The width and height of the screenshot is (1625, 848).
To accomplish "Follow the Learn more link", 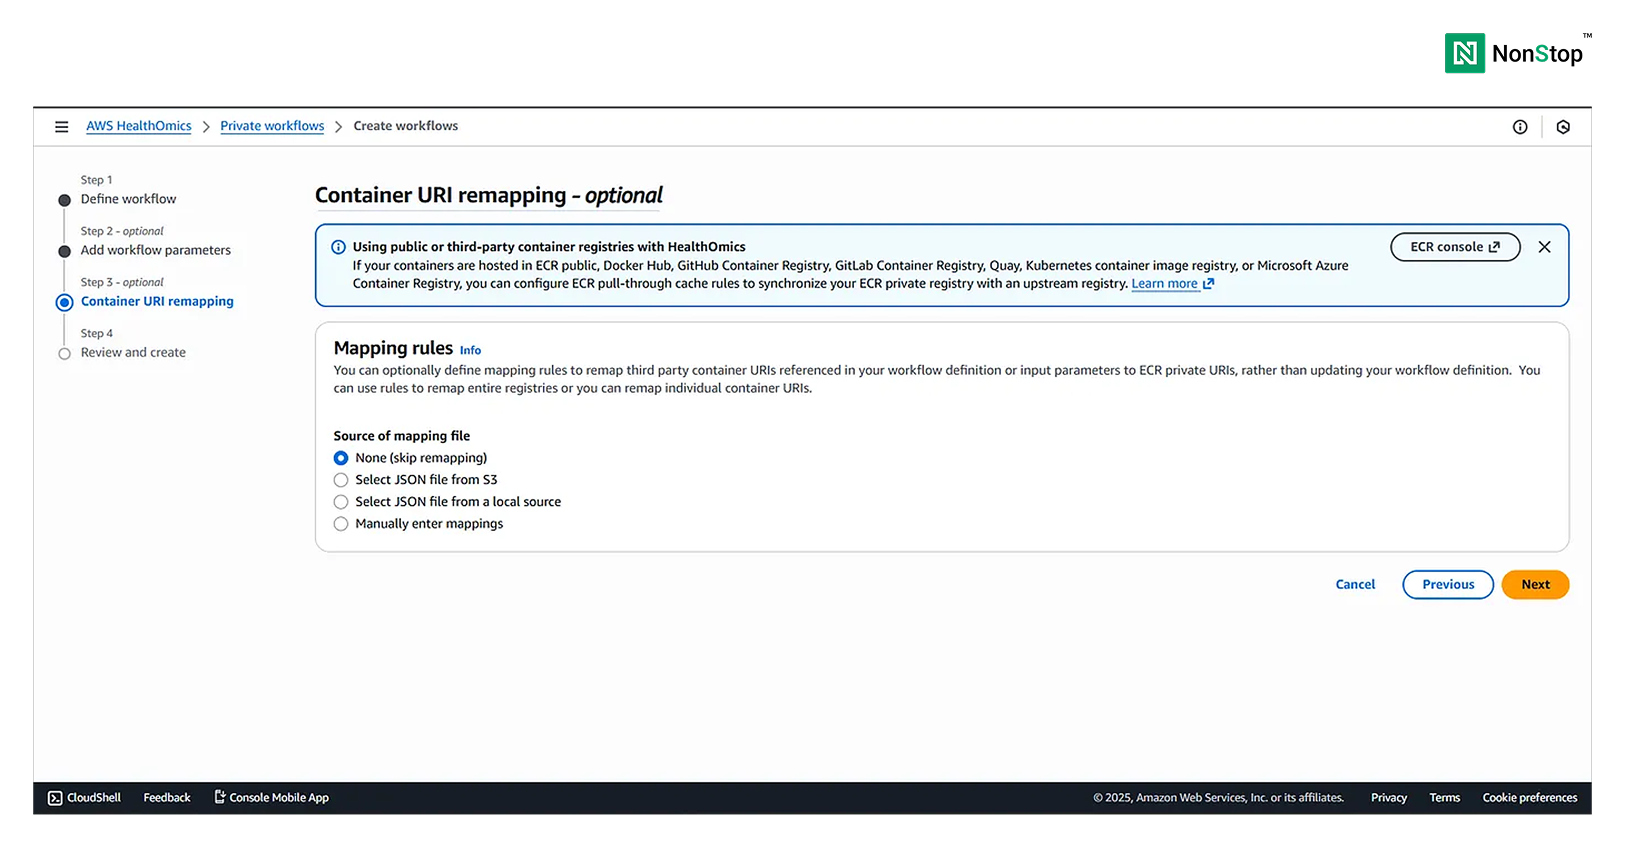I will click(1172, 284).
